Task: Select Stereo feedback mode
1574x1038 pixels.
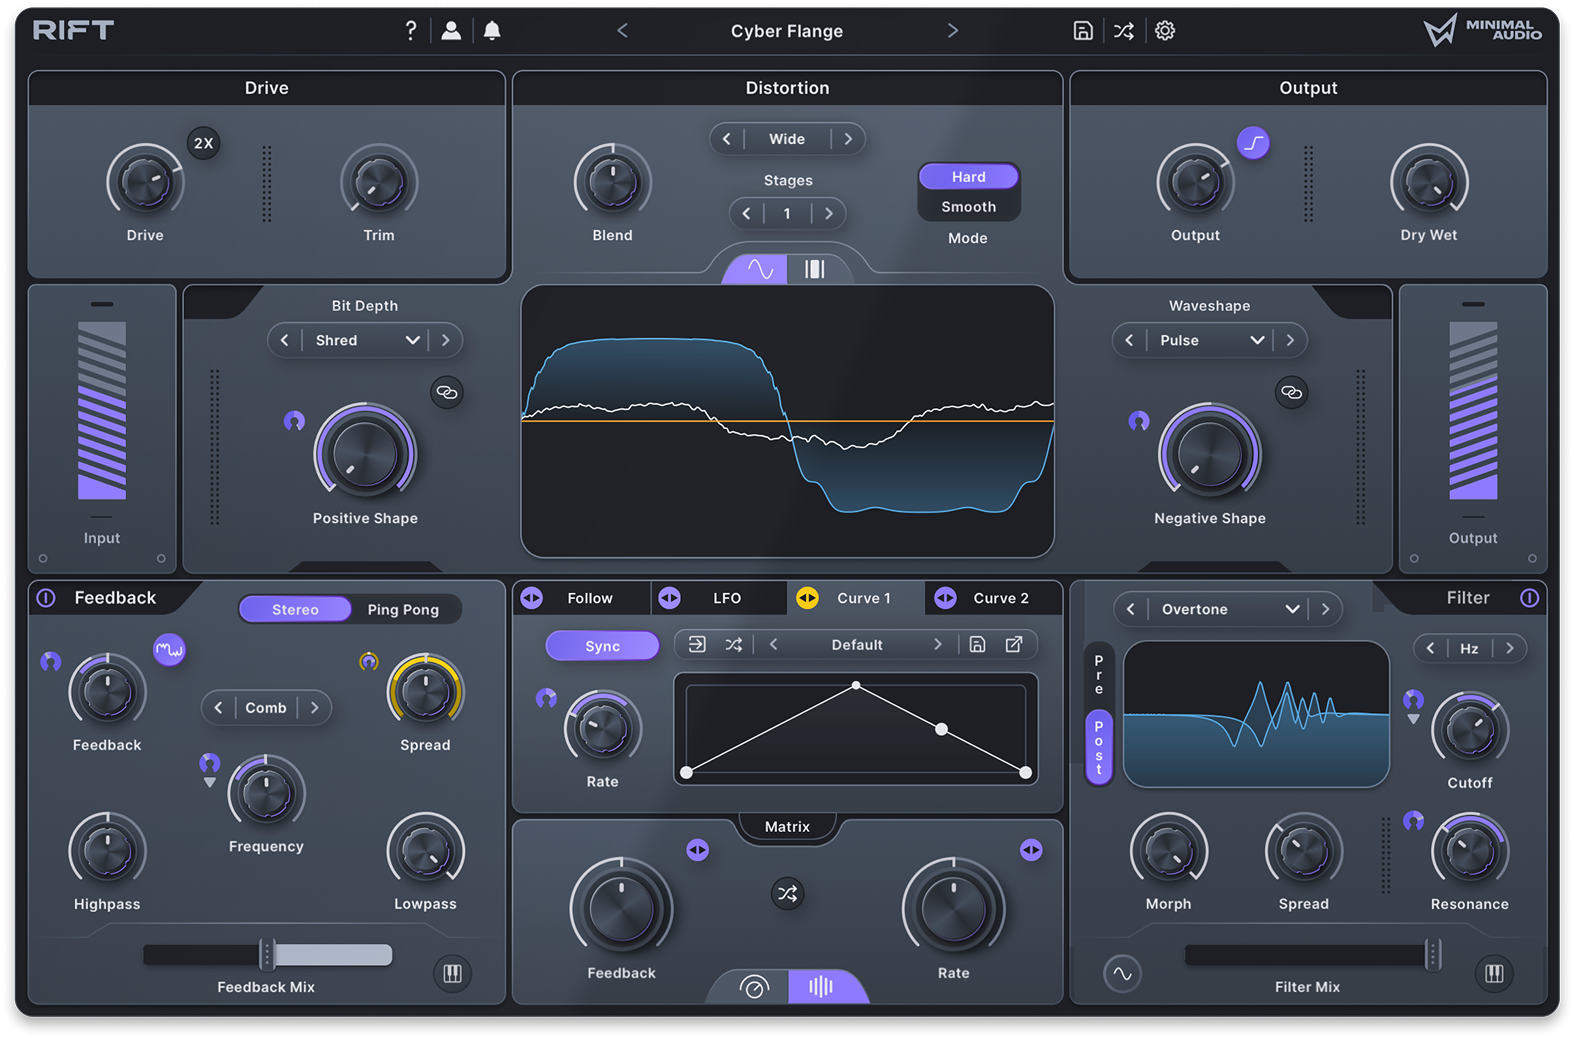Action: [295, 609]
